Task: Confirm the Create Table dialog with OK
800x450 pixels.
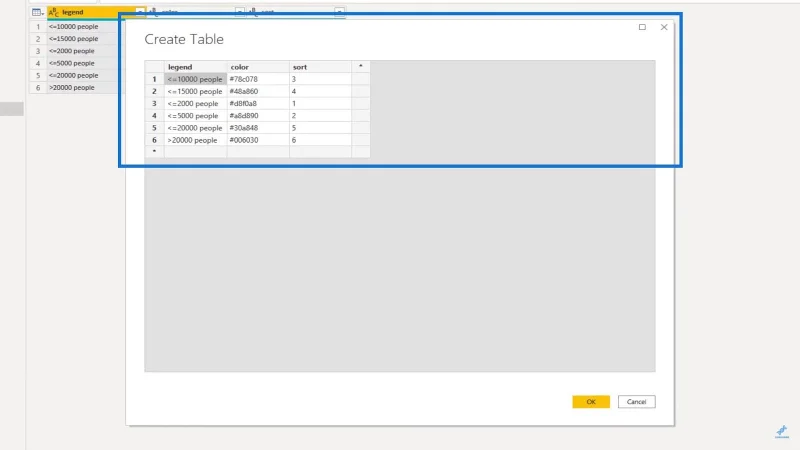Action: point(591,402)
